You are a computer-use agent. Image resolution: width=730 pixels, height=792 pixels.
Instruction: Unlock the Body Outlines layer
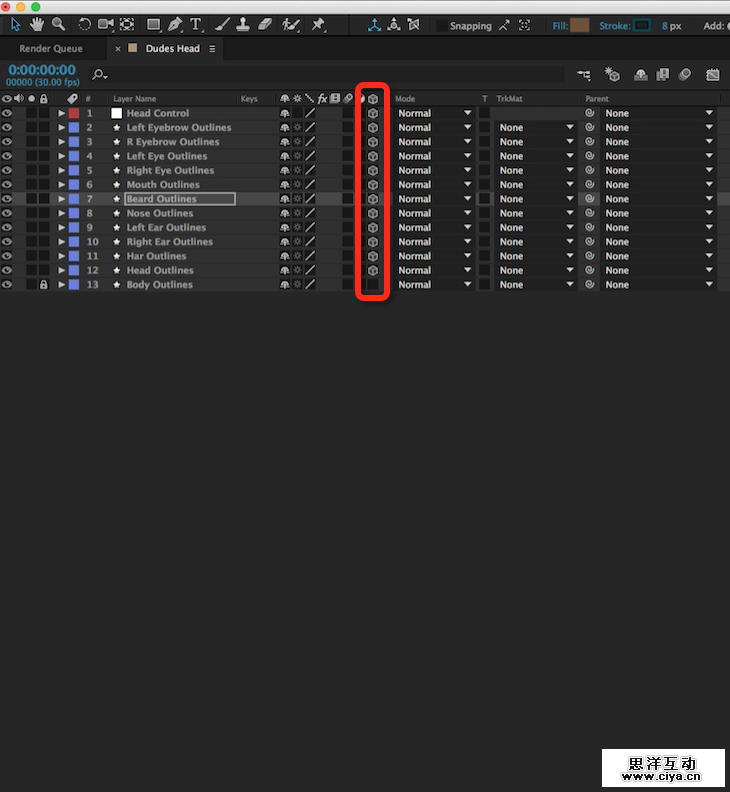[43, 285]
